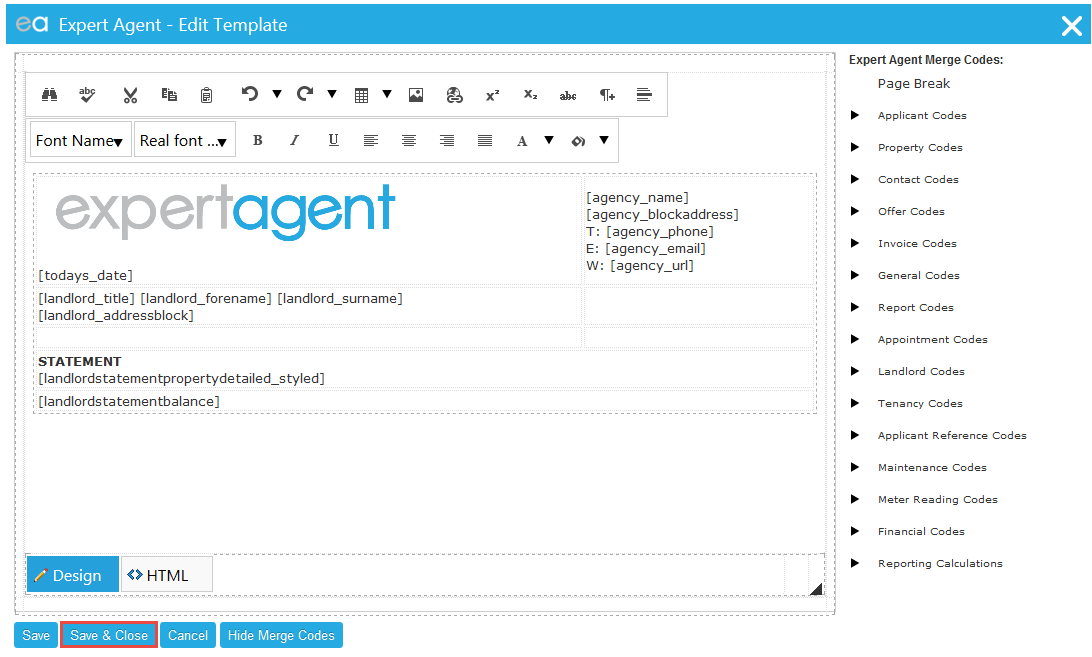Open the Font Name dropdown
1092x657 pixels.
[x=80, y=141]
